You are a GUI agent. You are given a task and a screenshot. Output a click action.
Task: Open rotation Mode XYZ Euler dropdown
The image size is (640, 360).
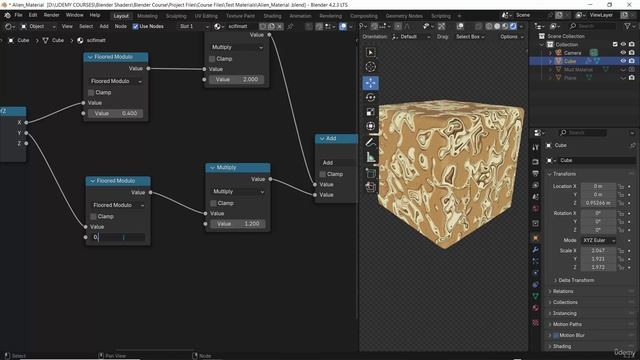598,240
